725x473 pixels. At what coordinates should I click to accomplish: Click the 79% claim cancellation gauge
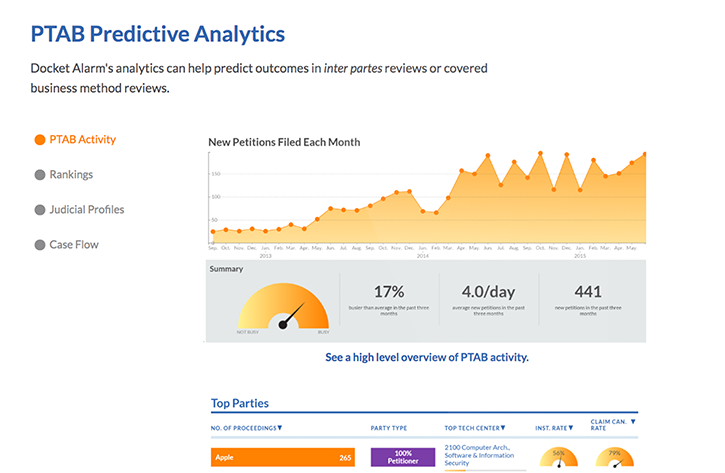click(614, 457)
